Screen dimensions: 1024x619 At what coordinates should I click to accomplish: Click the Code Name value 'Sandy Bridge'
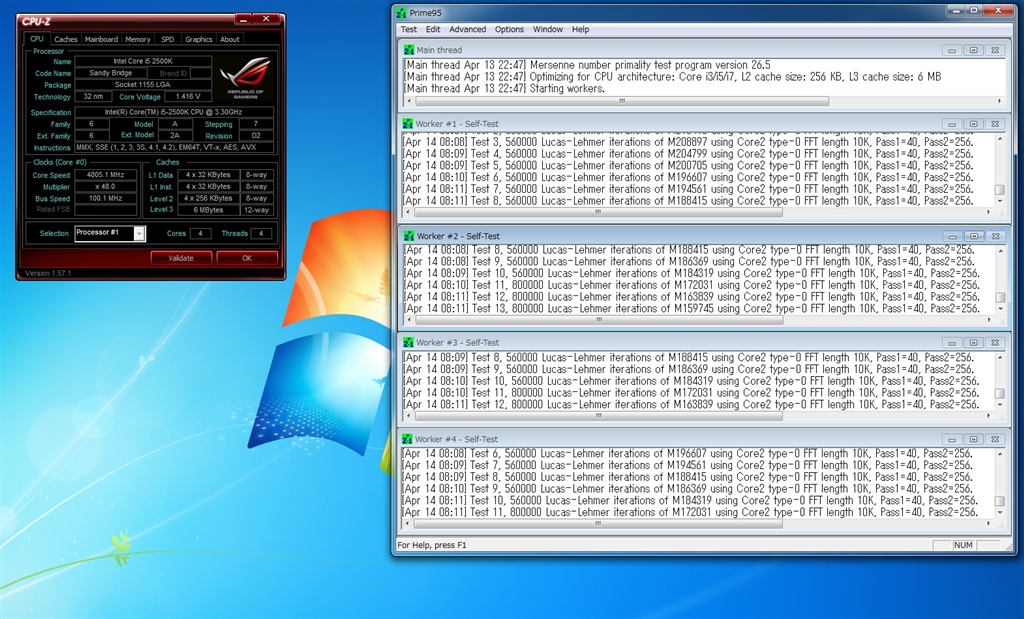click(110, 73)
